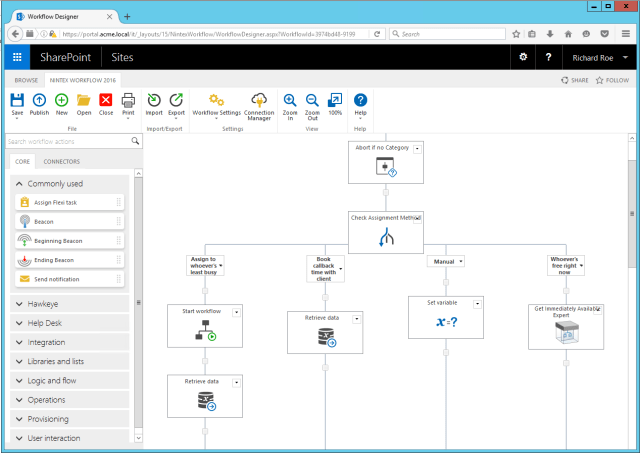
Task: Expand the Logic and flow category
Action: point(20,380)
